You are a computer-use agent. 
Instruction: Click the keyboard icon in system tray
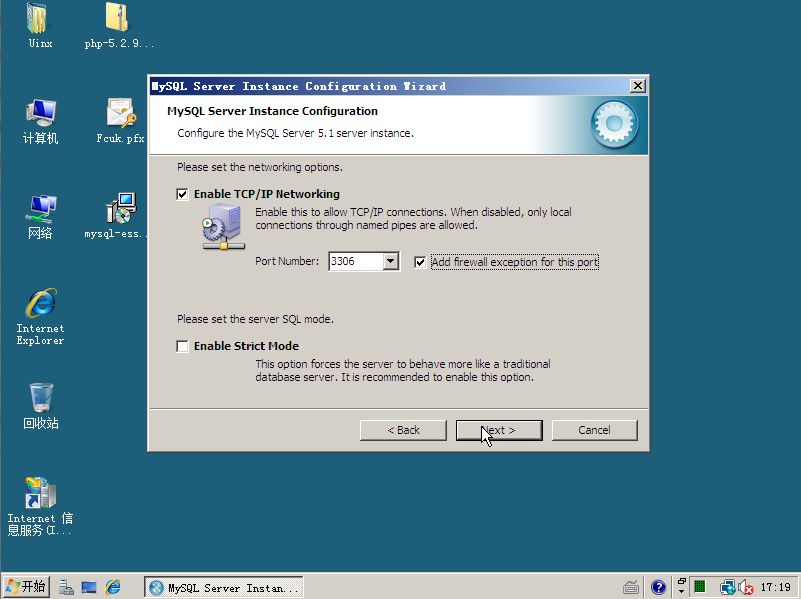click(631, 587)
